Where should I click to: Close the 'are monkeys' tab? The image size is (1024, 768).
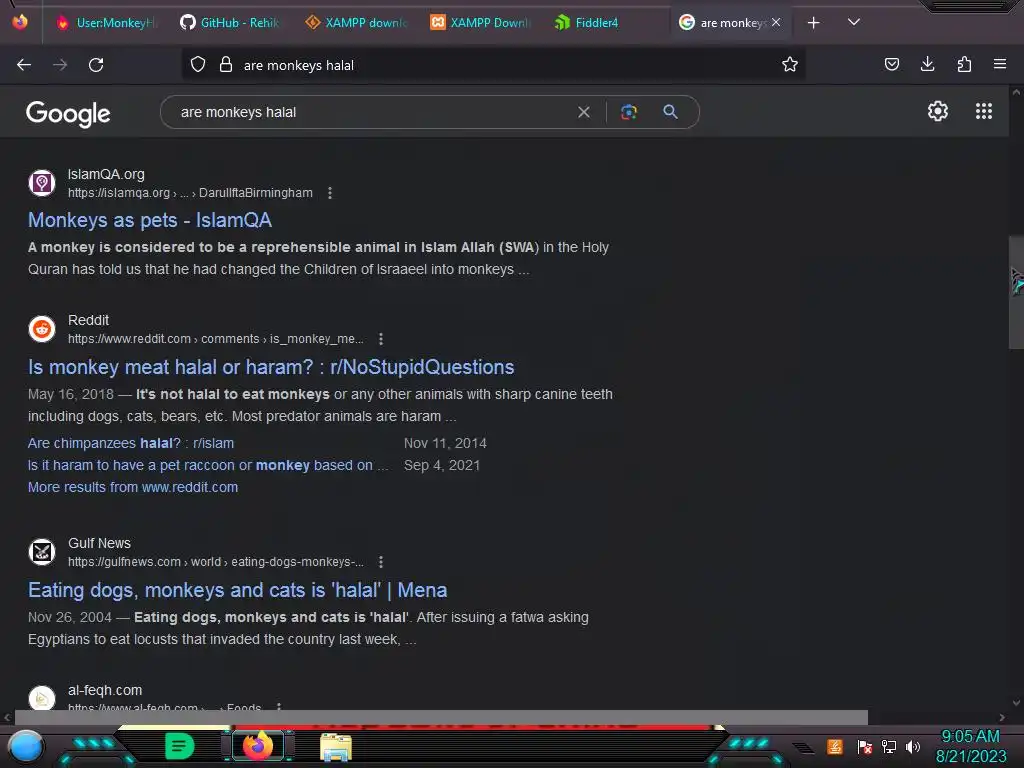point(776,22)
